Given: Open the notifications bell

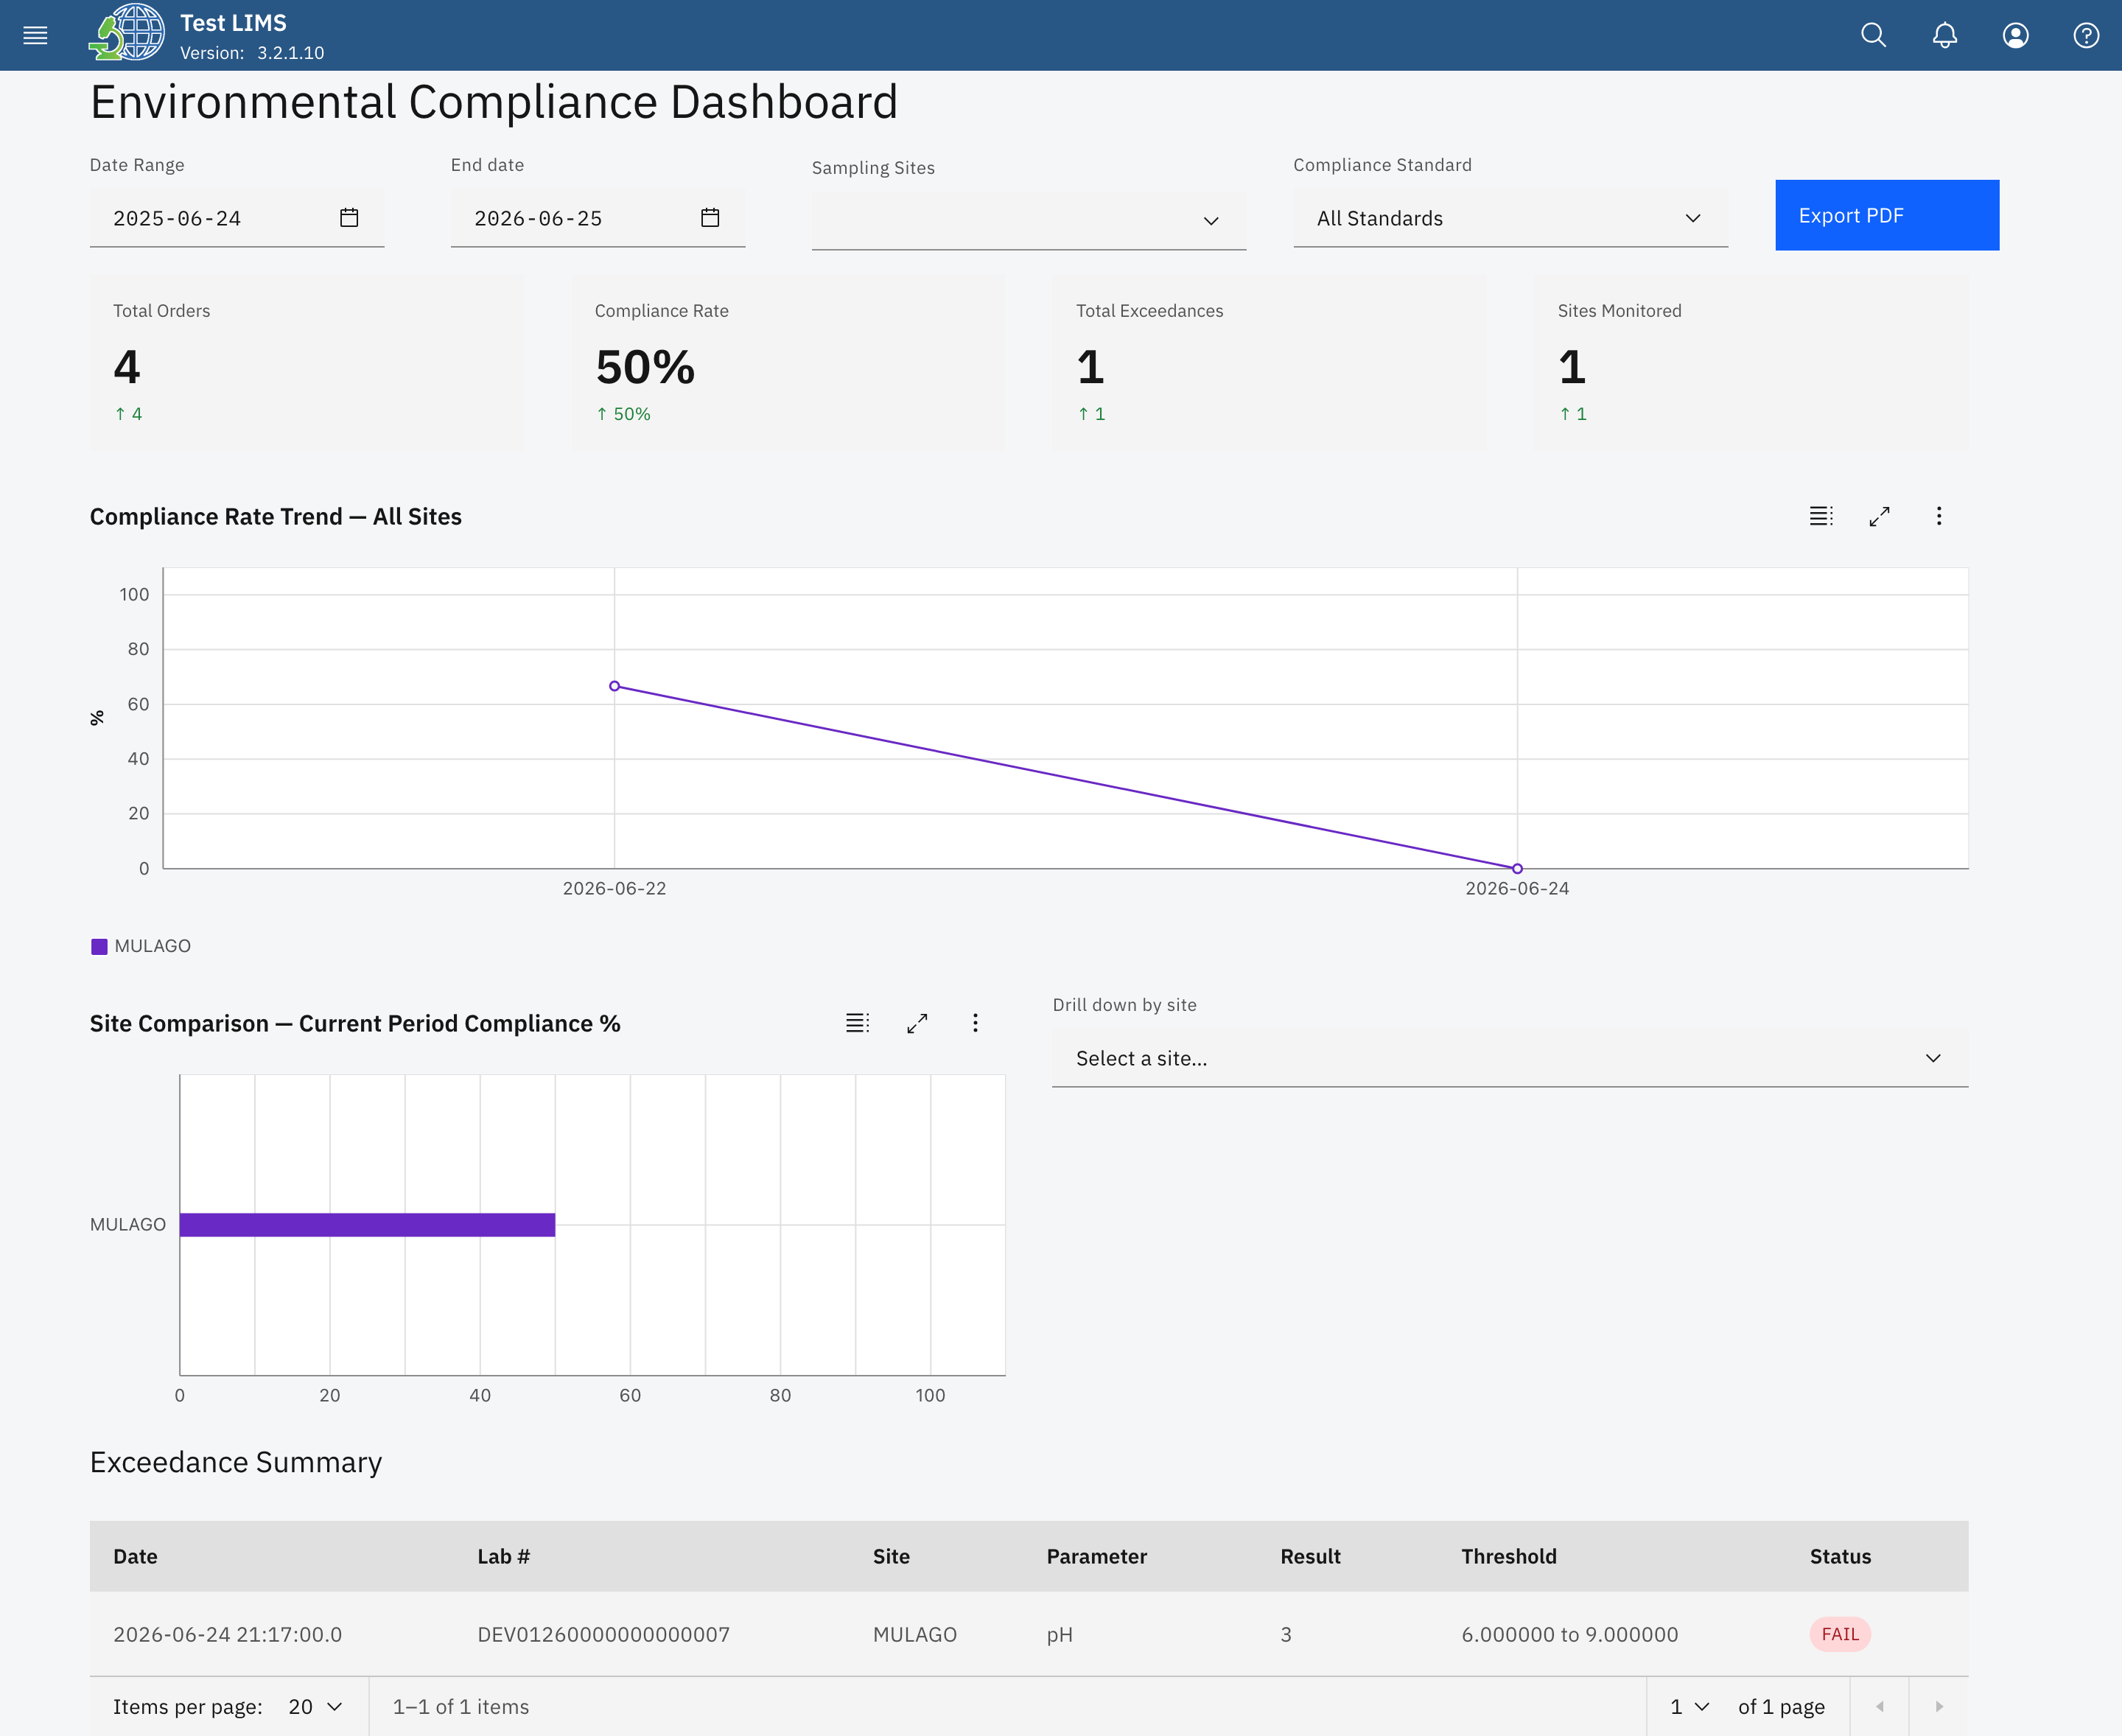Looking at the screenshot, I should 1945,35.
